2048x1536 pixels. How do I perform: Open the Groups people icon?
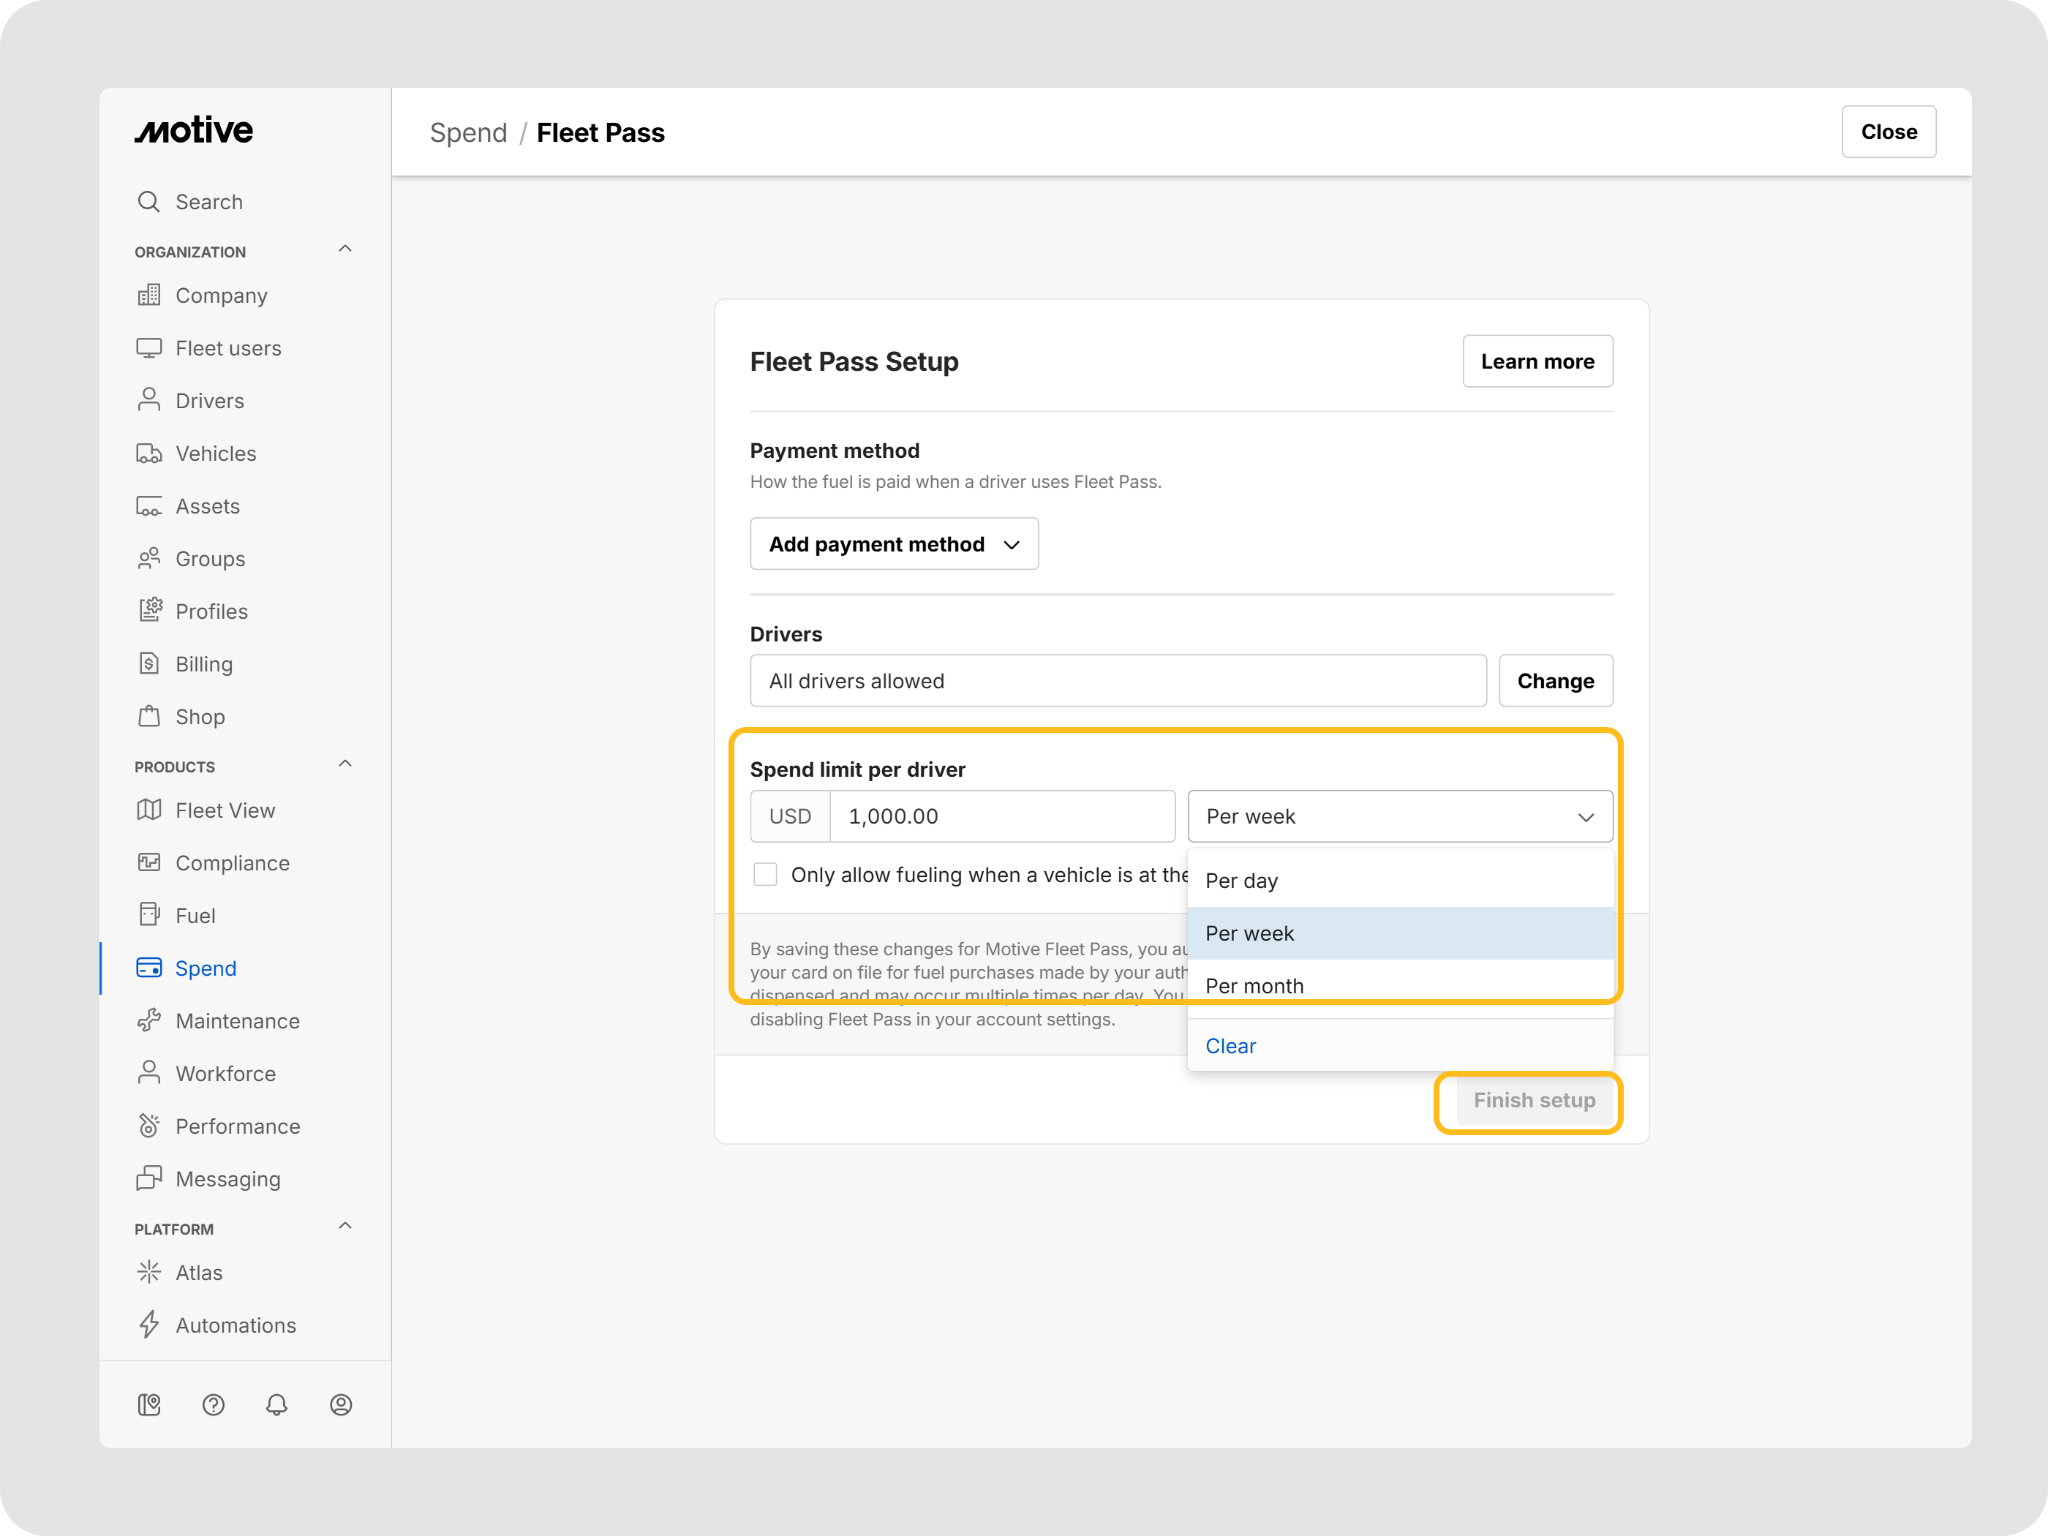149,559
